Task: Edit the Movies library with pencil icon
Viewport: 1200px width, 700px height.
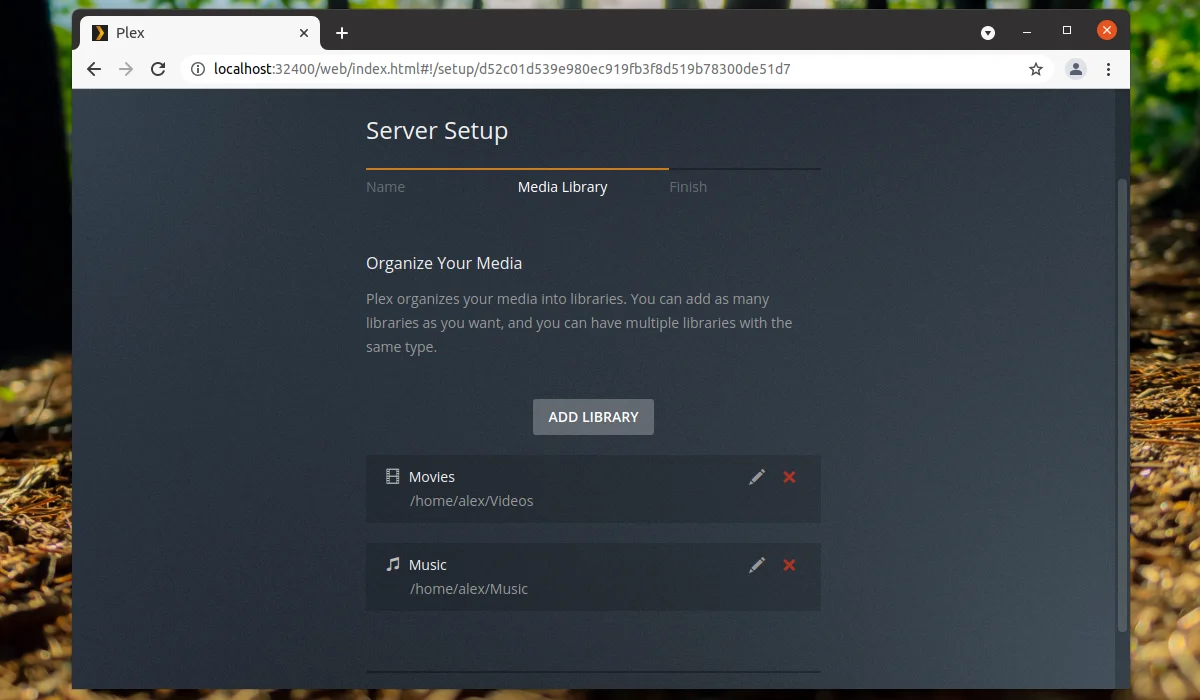Action: point(757,477)
